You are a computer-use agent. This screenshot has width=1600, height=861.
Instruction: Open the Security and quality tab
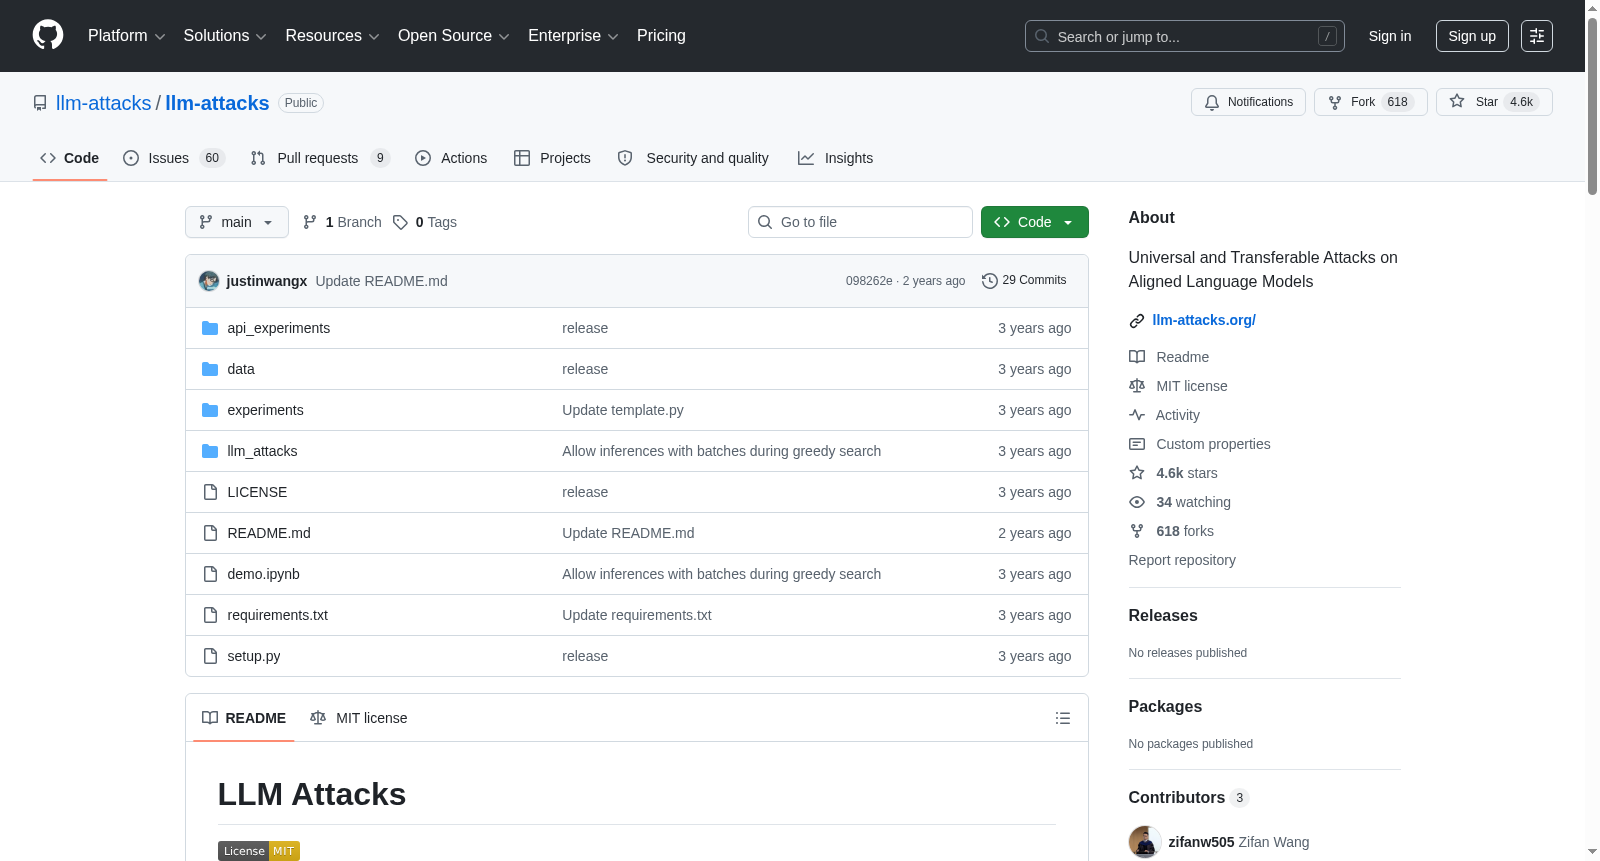click(x=693, y=158)
